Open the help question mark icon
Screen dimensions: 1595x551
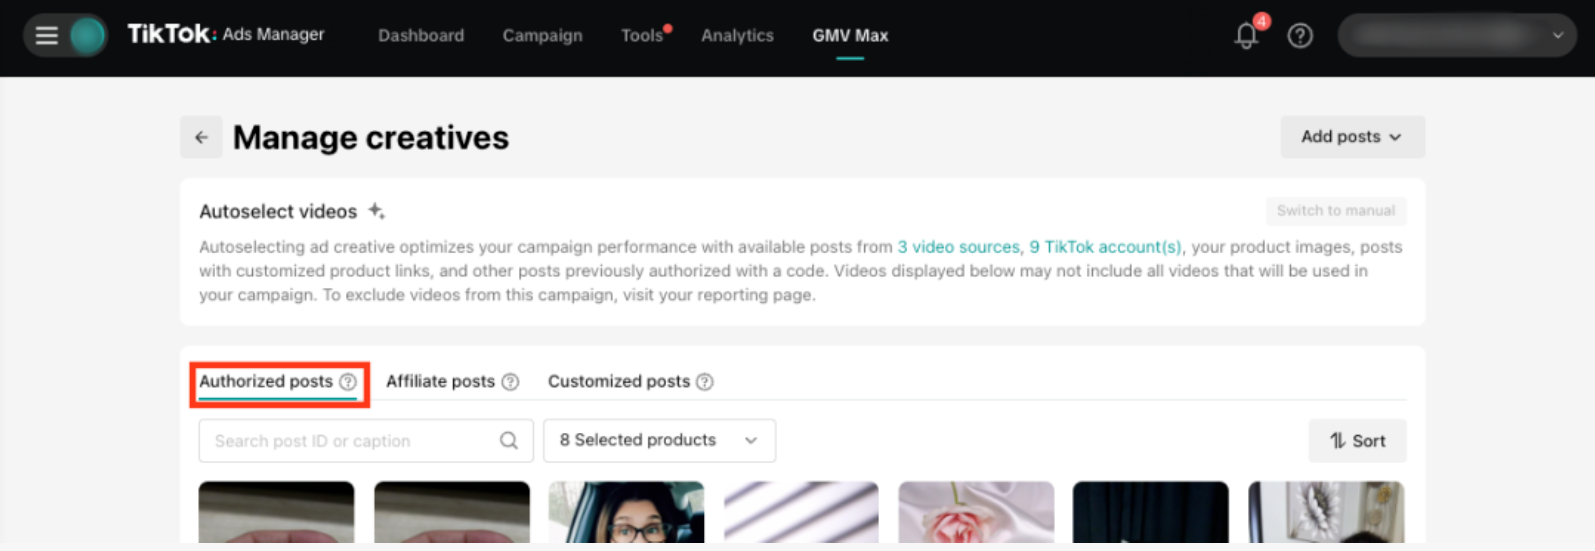coord(1300,36)
